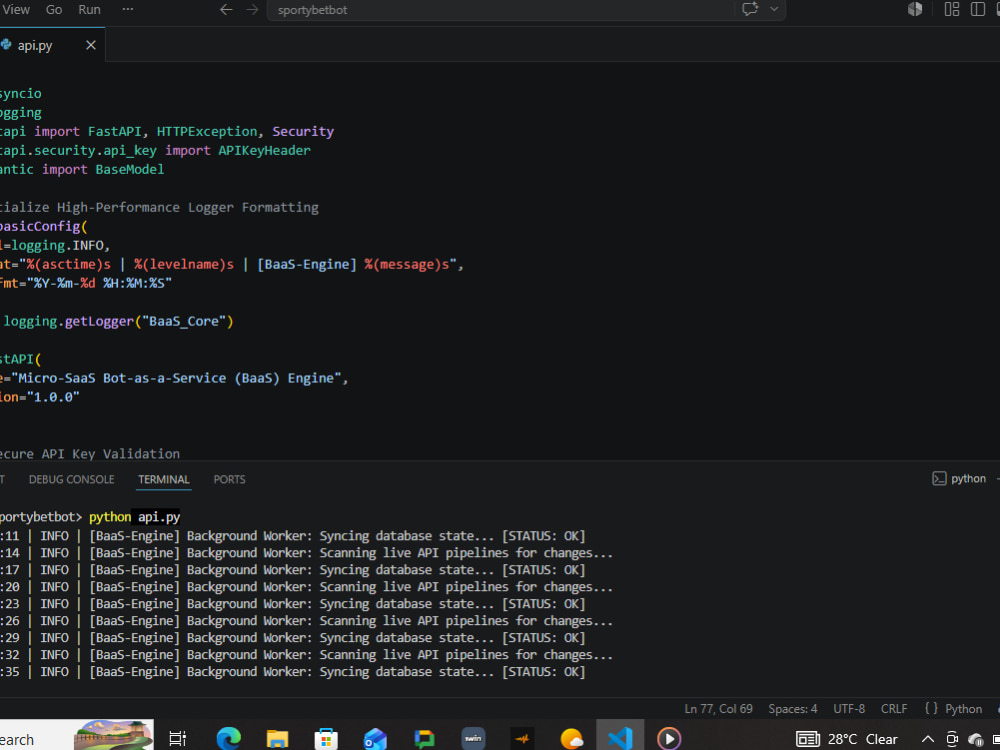This screenshot has height=750, width=1000.
Task: Navigate forward with the right arrow
Action: [252, 10]
